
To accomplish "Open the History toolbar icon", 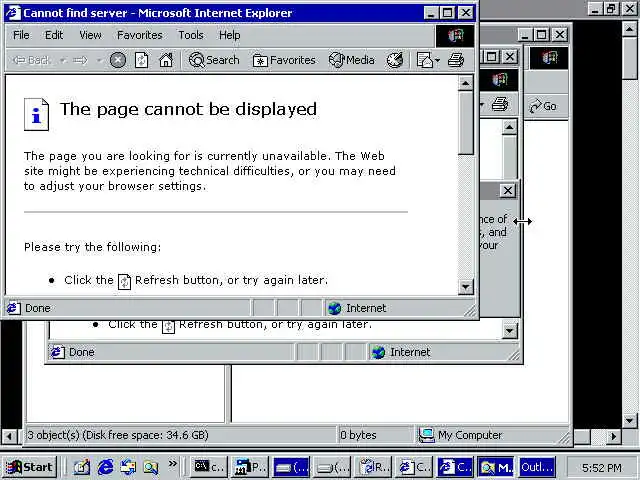I will (395, 60).
